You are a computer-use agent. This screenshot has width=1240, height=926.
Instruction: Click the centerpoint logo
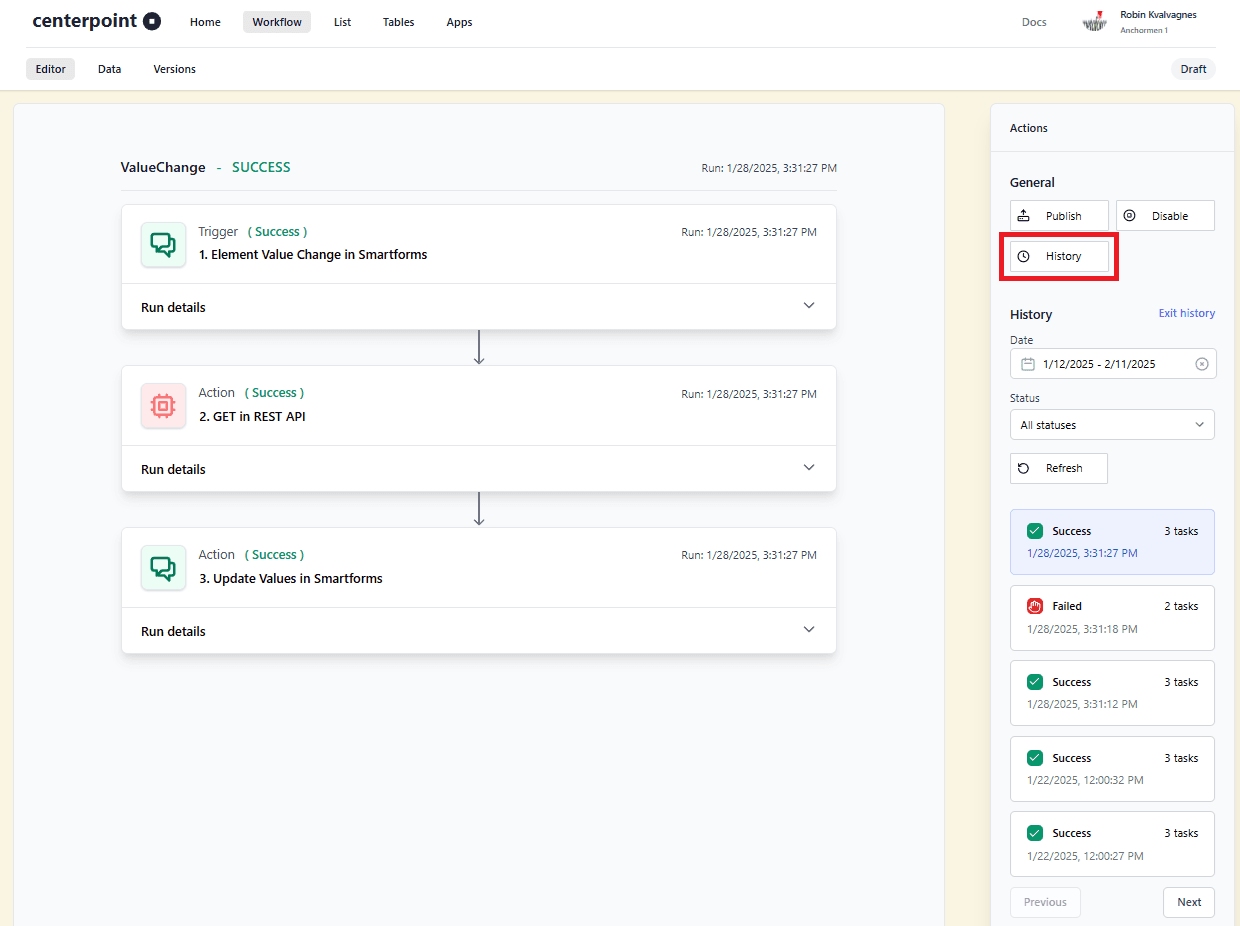point(96,21)
